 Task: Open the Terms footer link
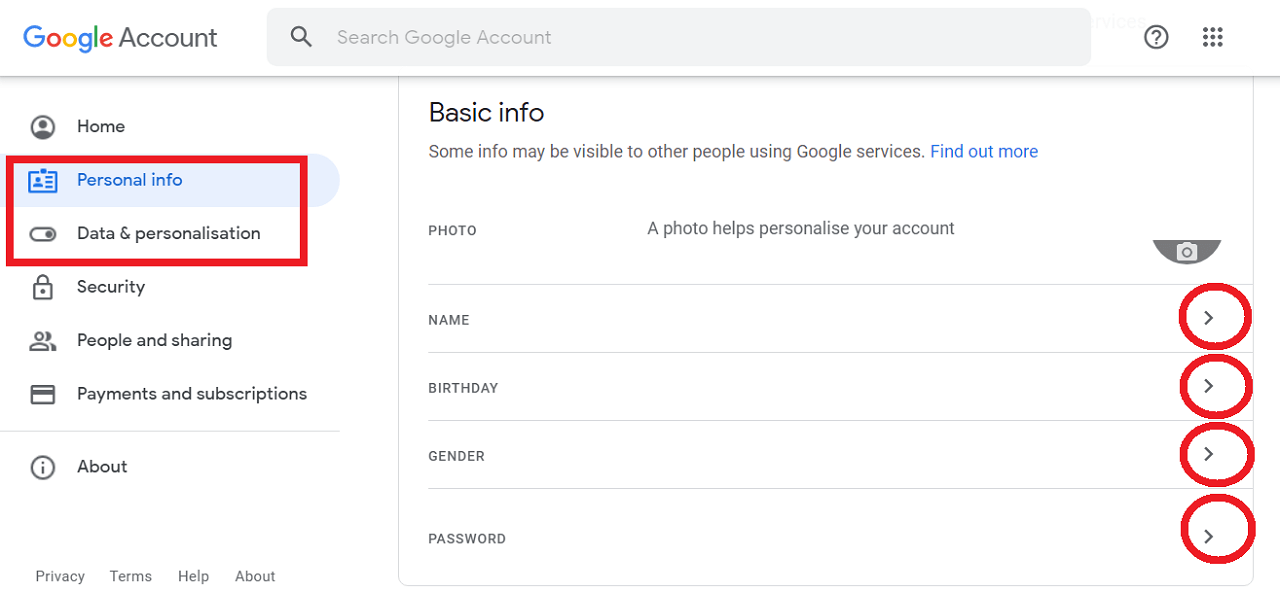pos(131,576)
